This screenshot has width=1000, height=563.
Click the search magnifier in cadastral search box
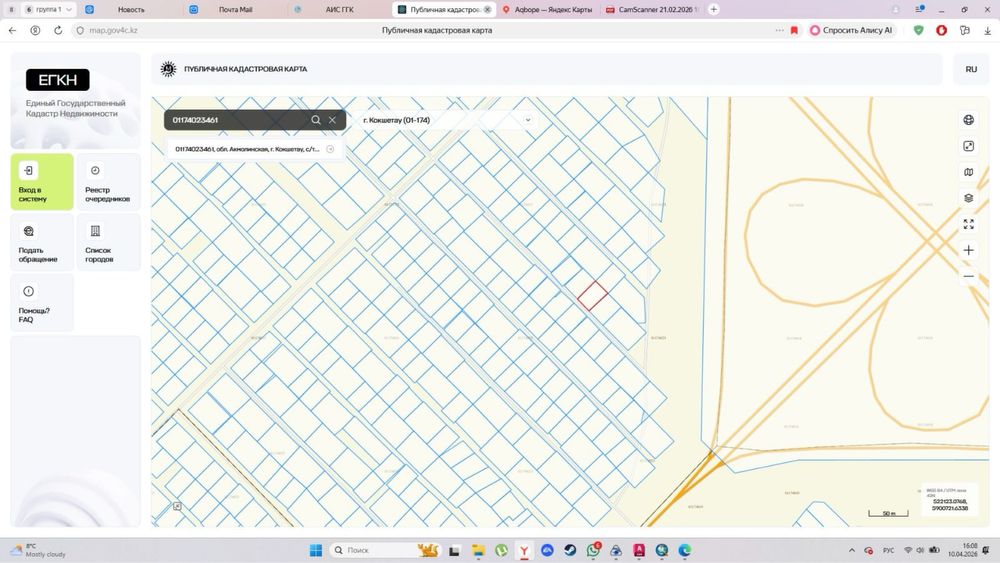click(x=316, y=120)
